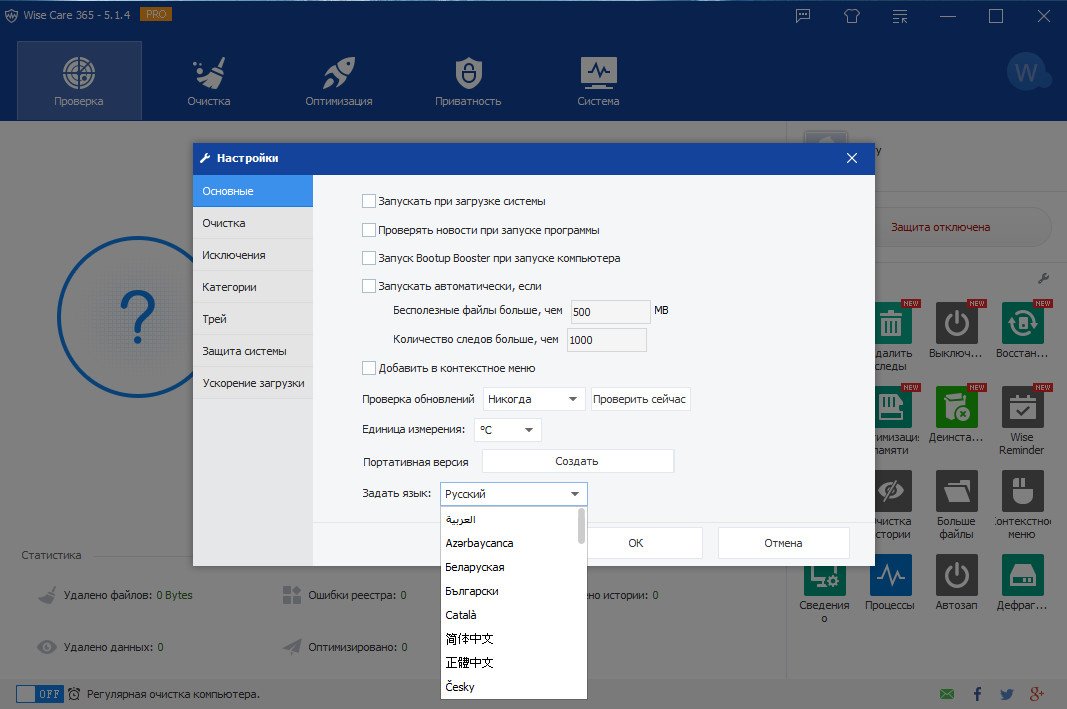Expand the Проверка обновлений dropdown
The height and width of the screenshot is (709, 1067).
click(x=533, y=399)
